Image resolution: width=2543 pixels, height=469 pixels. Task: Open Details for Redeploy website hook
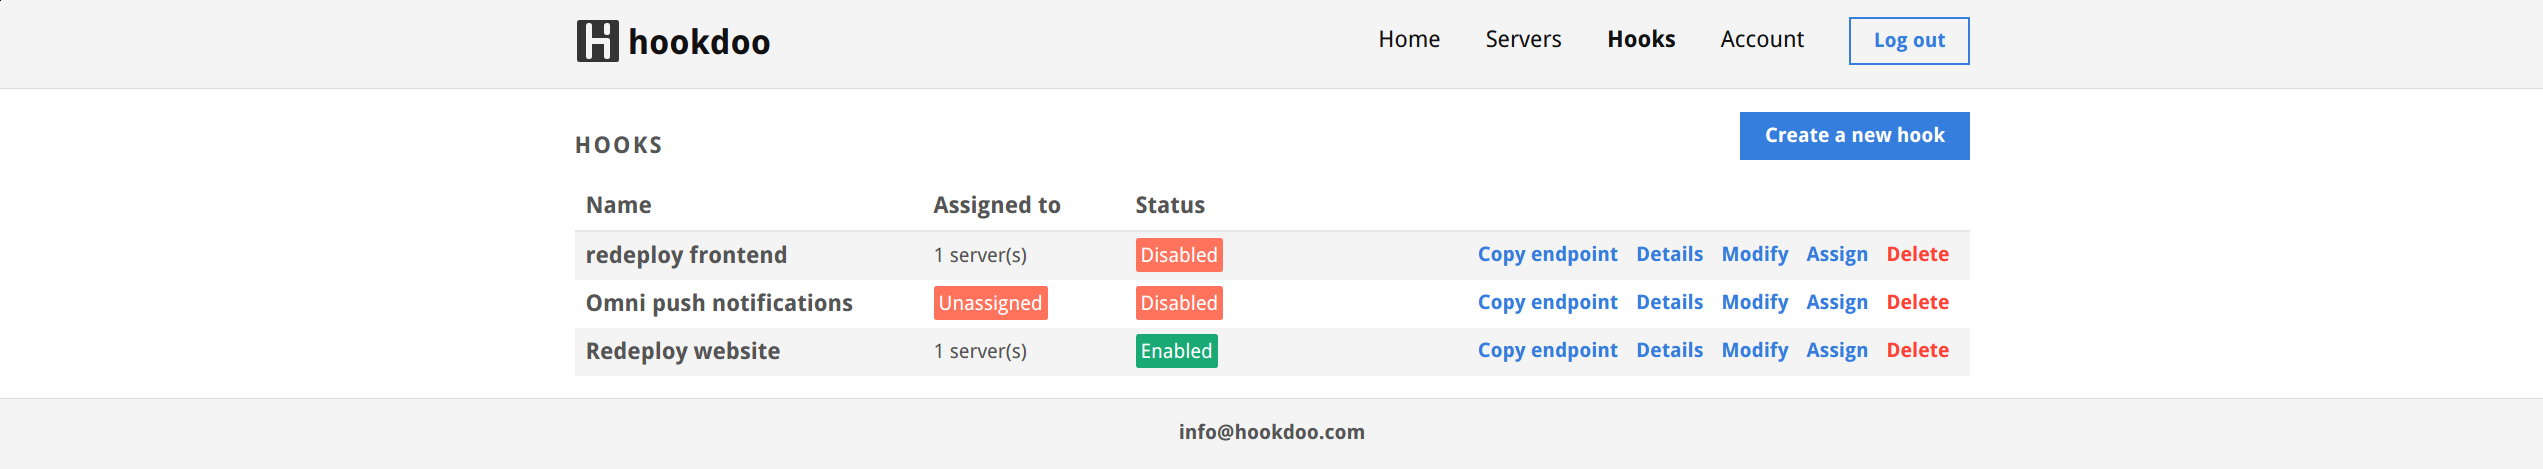coord(1669,351)
